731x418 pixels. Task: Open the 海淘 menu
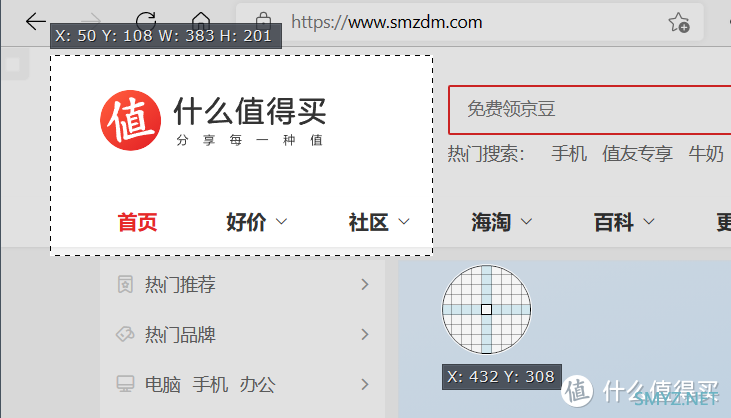point(491,222)
